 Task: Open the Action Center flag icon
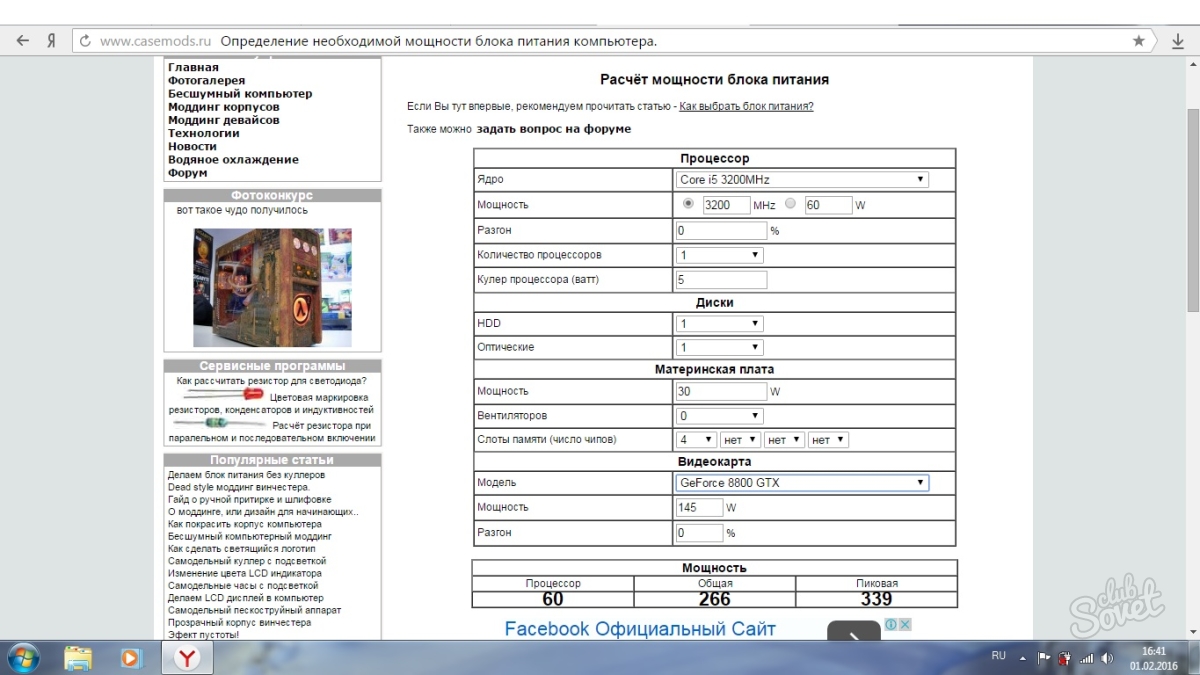pyautogui.click(x=1044, y=658)
